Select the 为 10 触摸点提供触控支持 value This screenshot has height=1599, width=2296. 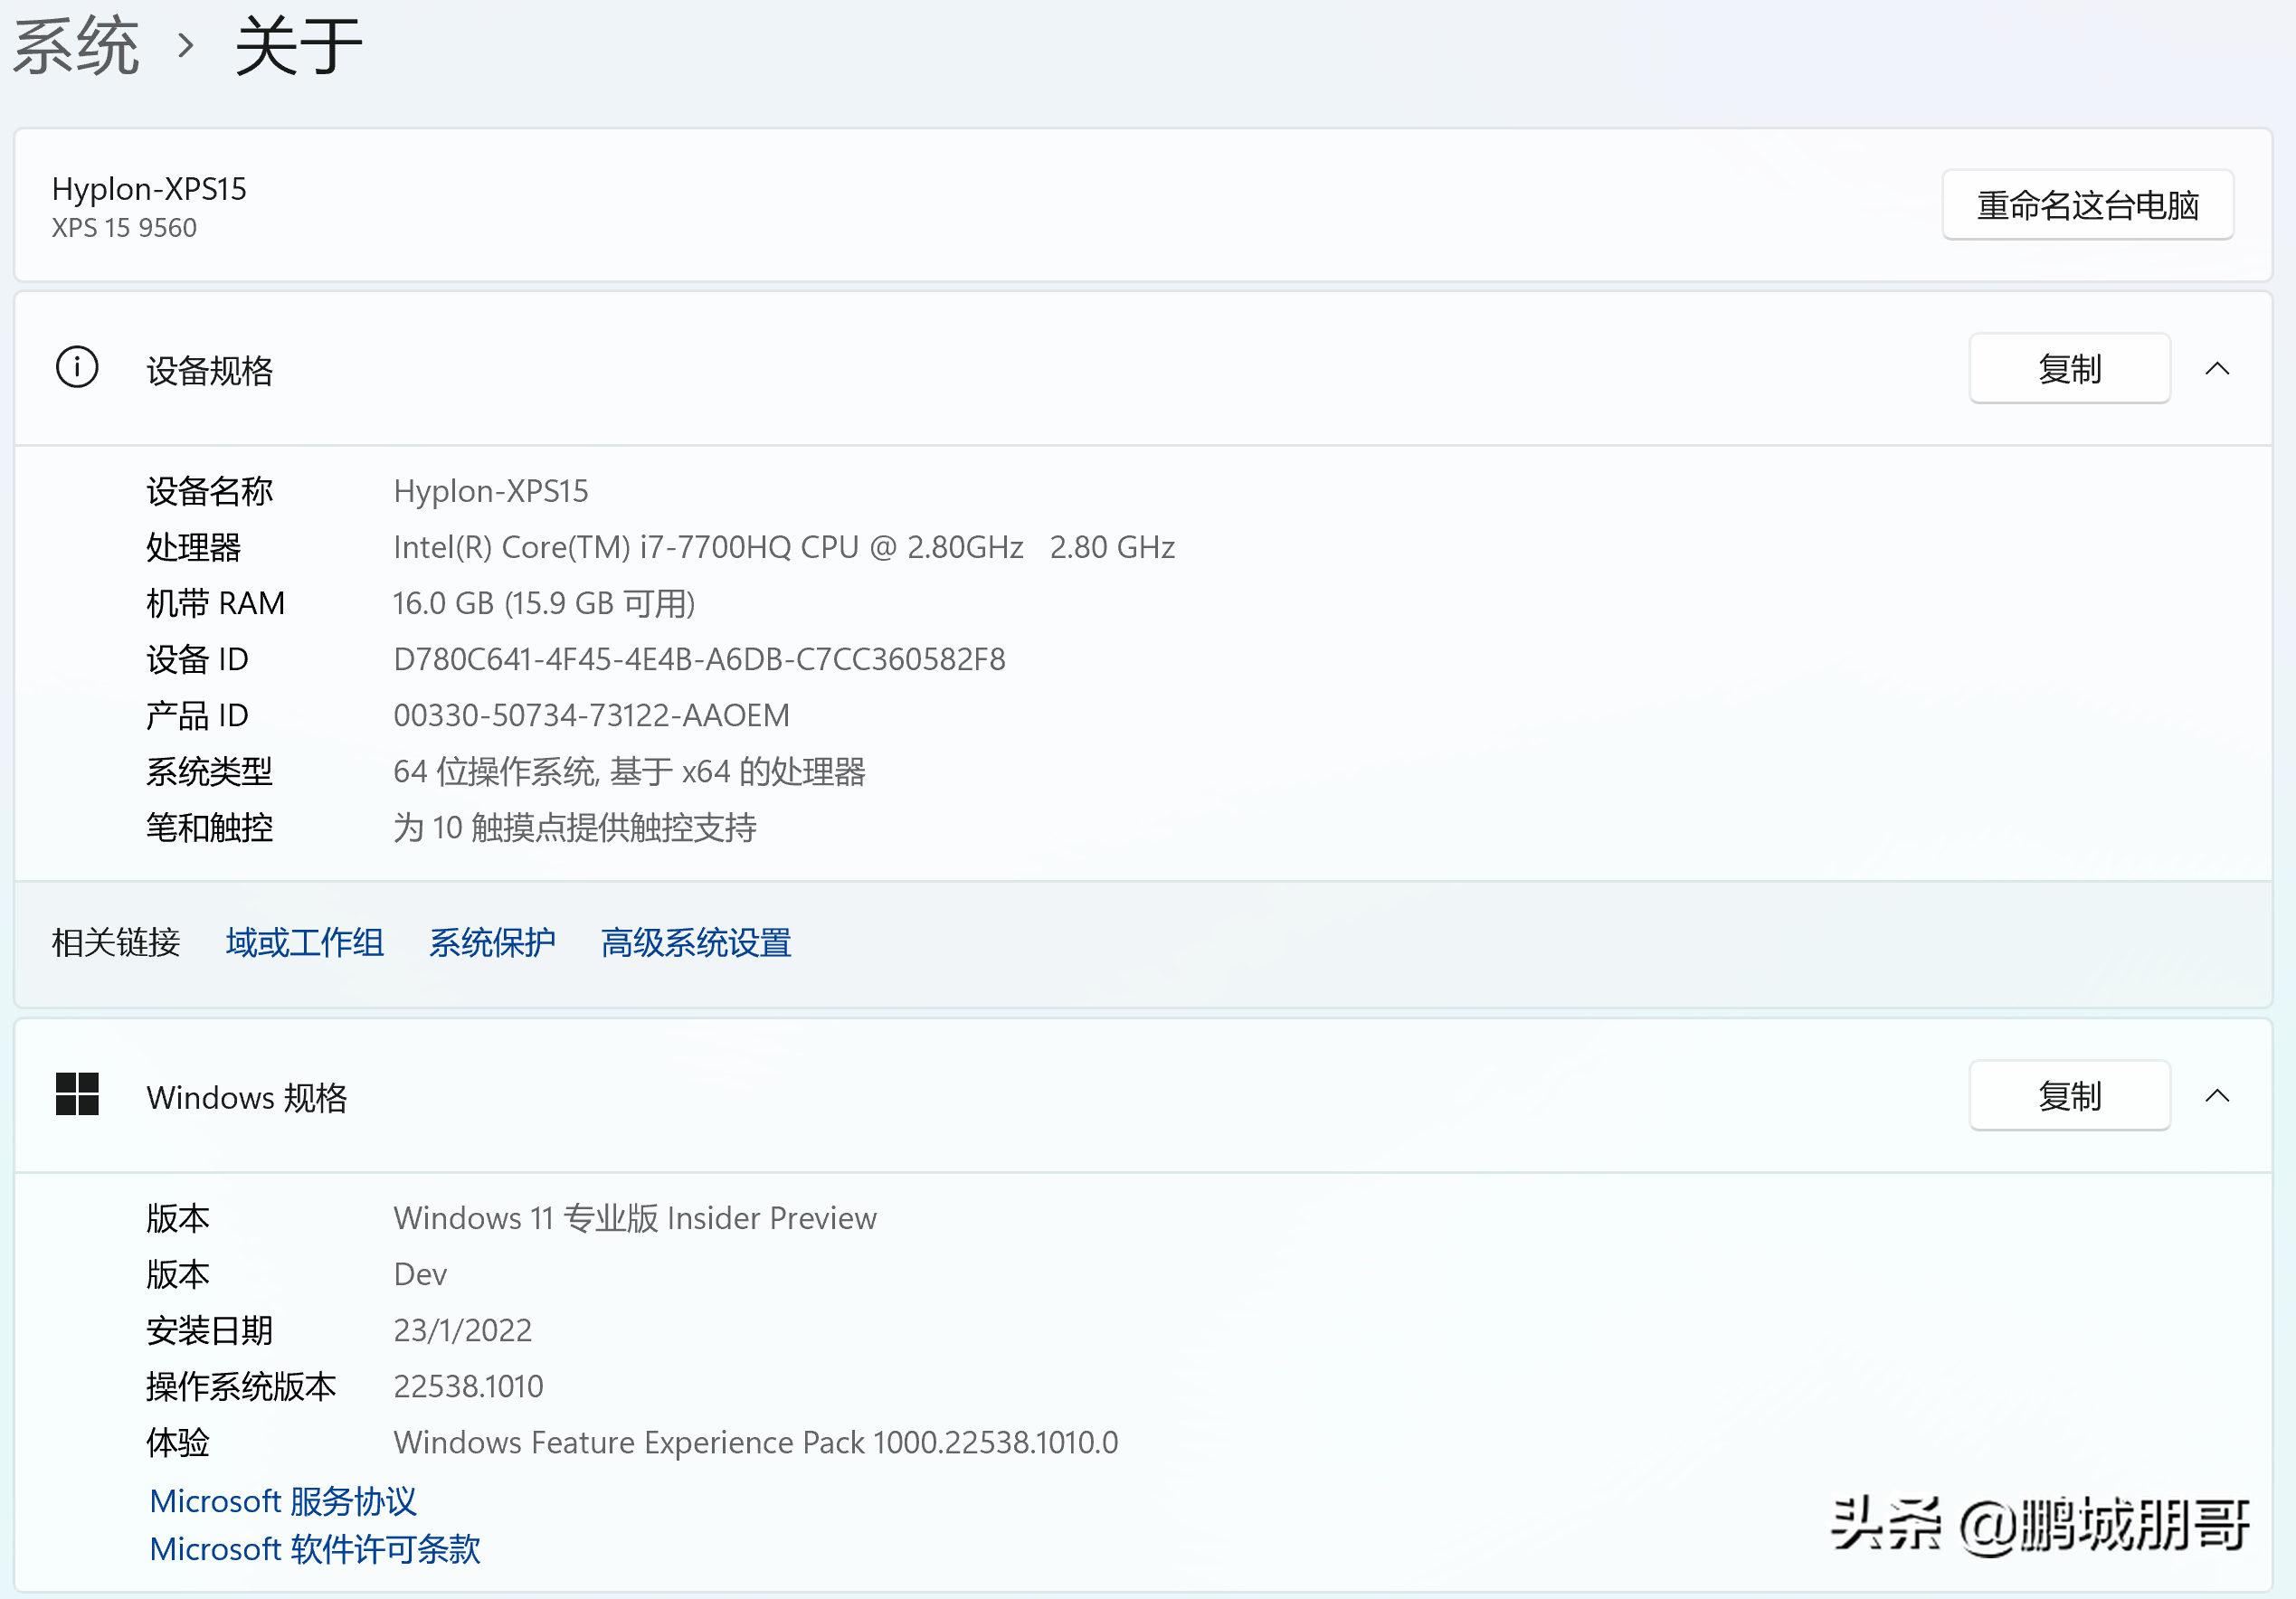(x=575, y=827)
